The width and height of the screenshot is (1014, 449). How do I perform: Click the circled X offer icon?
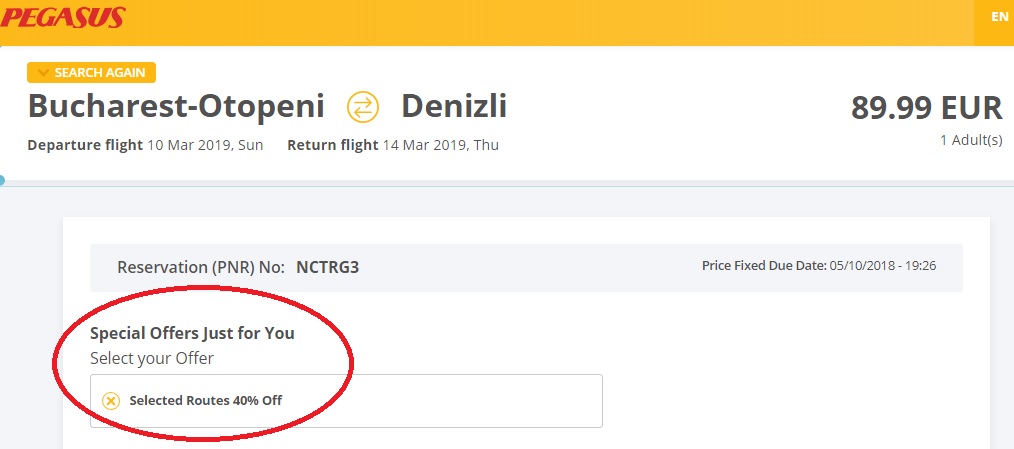click(111, 401)
